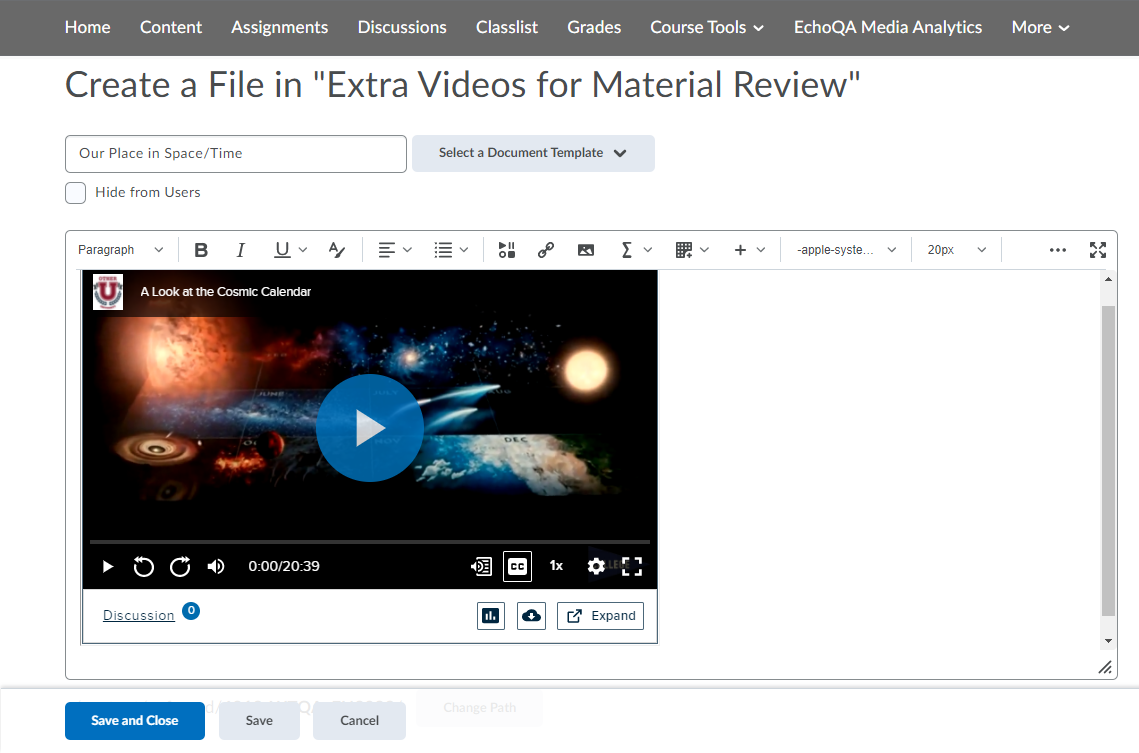
Task: Open the Assignments page
Action: point(279,27)
